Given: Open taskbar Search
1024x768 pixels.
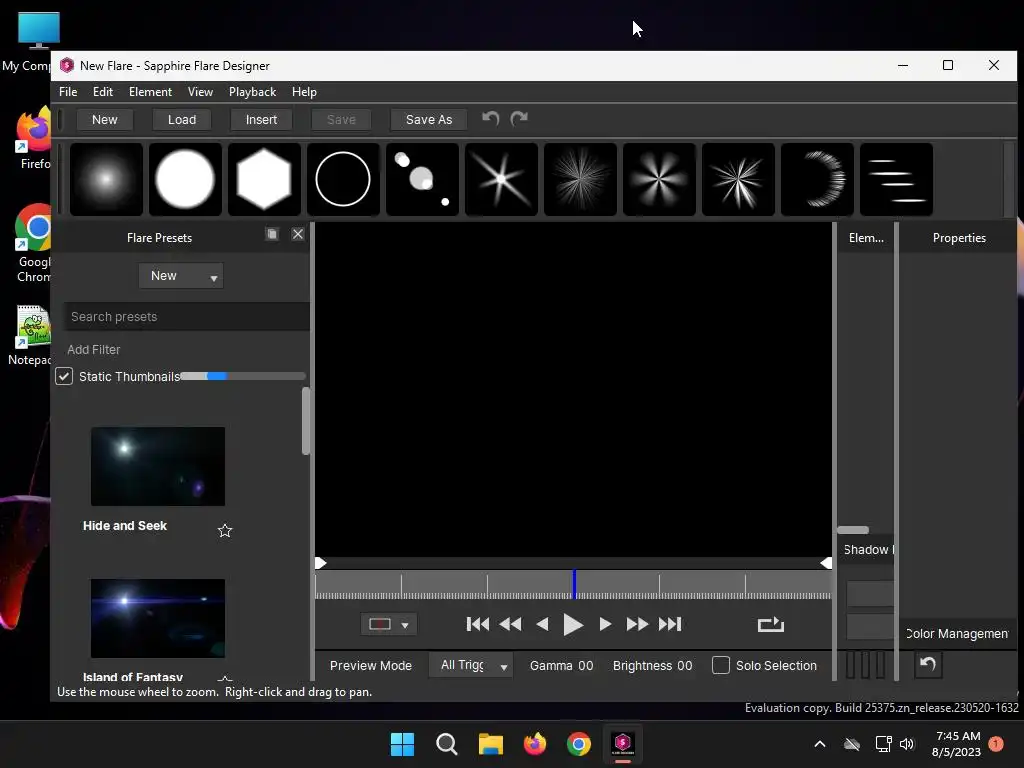Looking at the screenshot, I should 447,744.
